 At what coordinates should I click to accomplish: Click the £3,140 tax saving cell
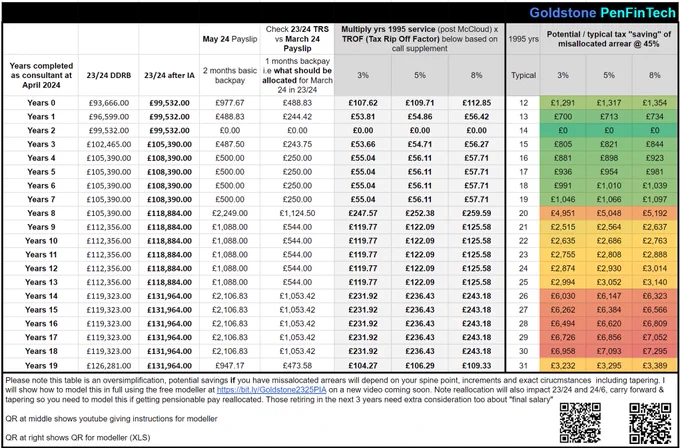[655, 282]
